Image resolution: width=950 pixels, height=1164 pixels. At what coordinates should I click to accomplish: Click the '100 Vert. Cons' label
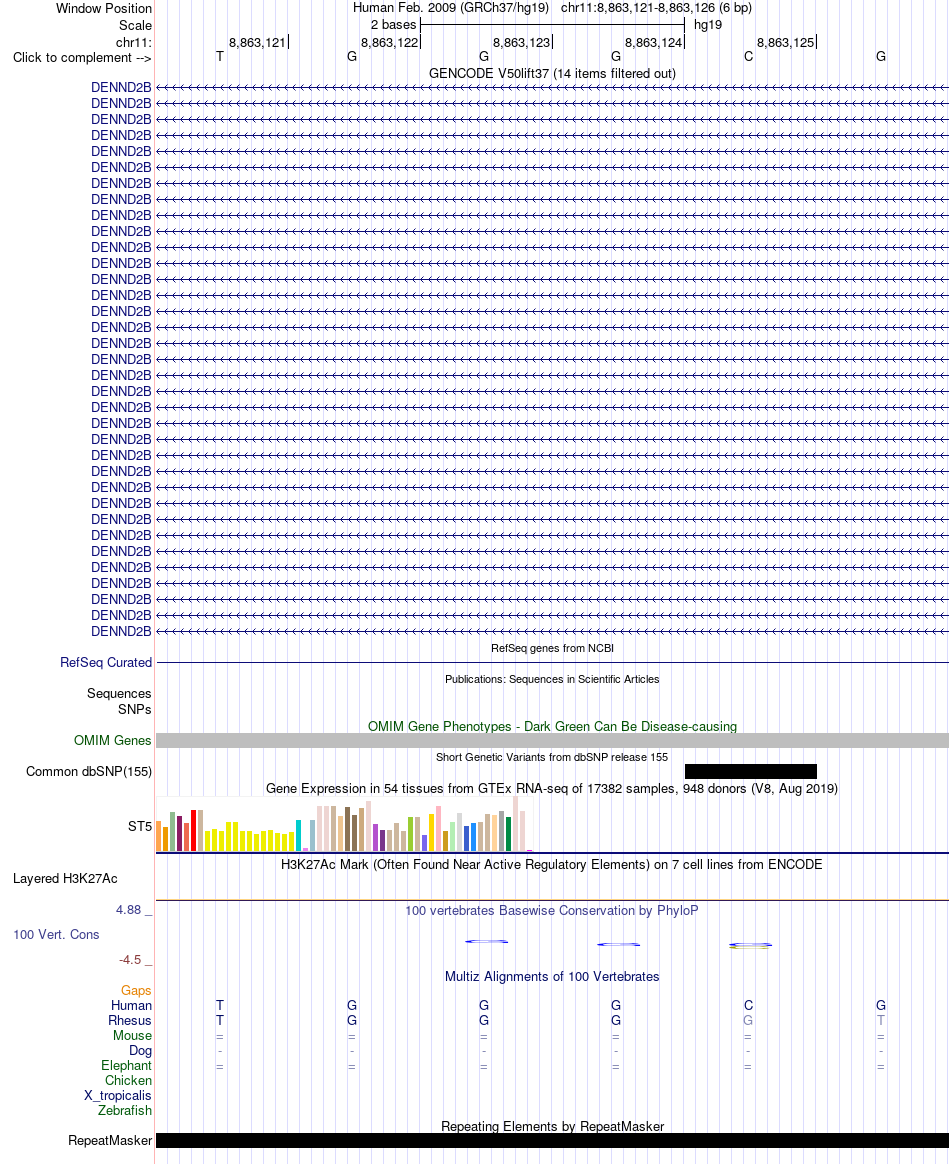[56, 935]
